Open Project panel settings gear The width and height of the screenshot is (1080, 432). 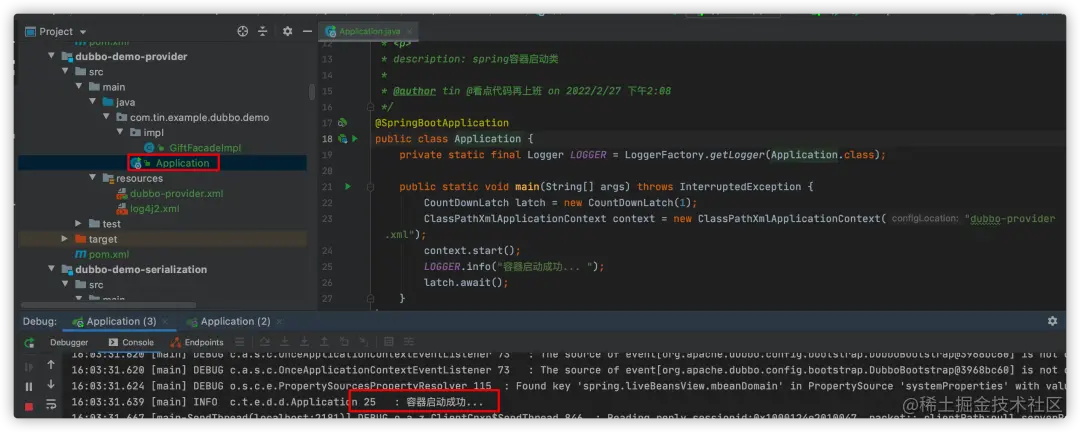coord(287,32)
